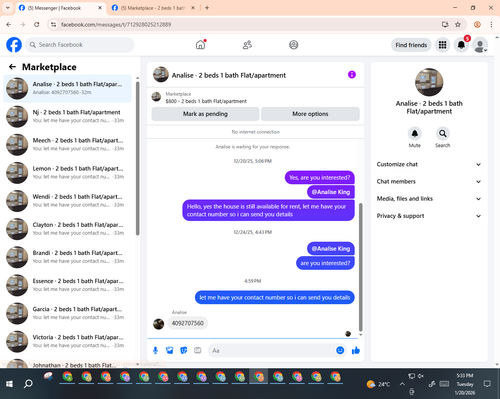Open the Facebook menu grid icon
The image size is (500, 399).
pyautogui.click(x=442, y=45)
